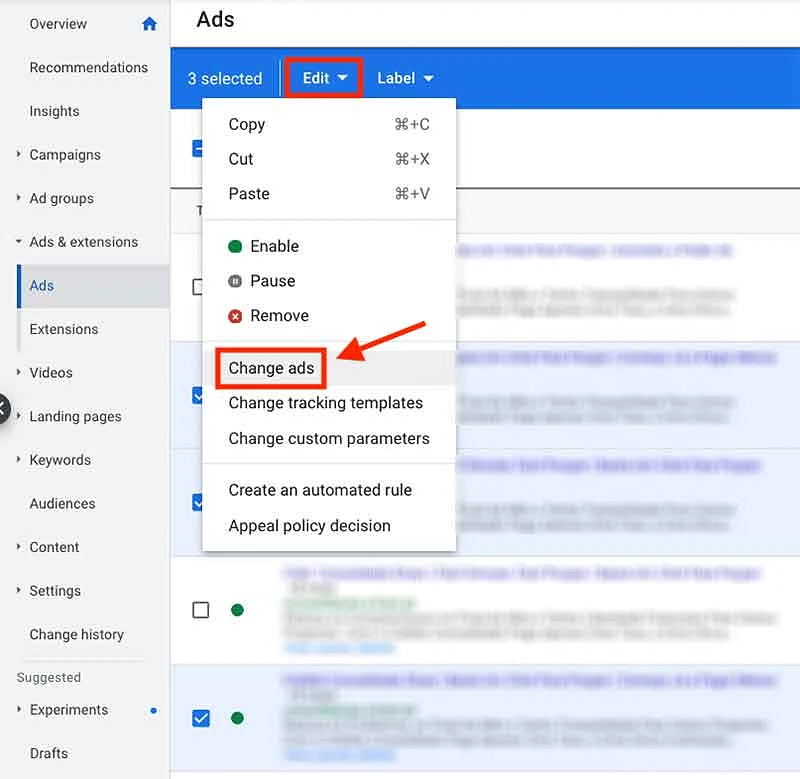This screenshot has width=800, height=779.
Task: Open Recommendations in the sidebar
Action: tap(89, 67)
